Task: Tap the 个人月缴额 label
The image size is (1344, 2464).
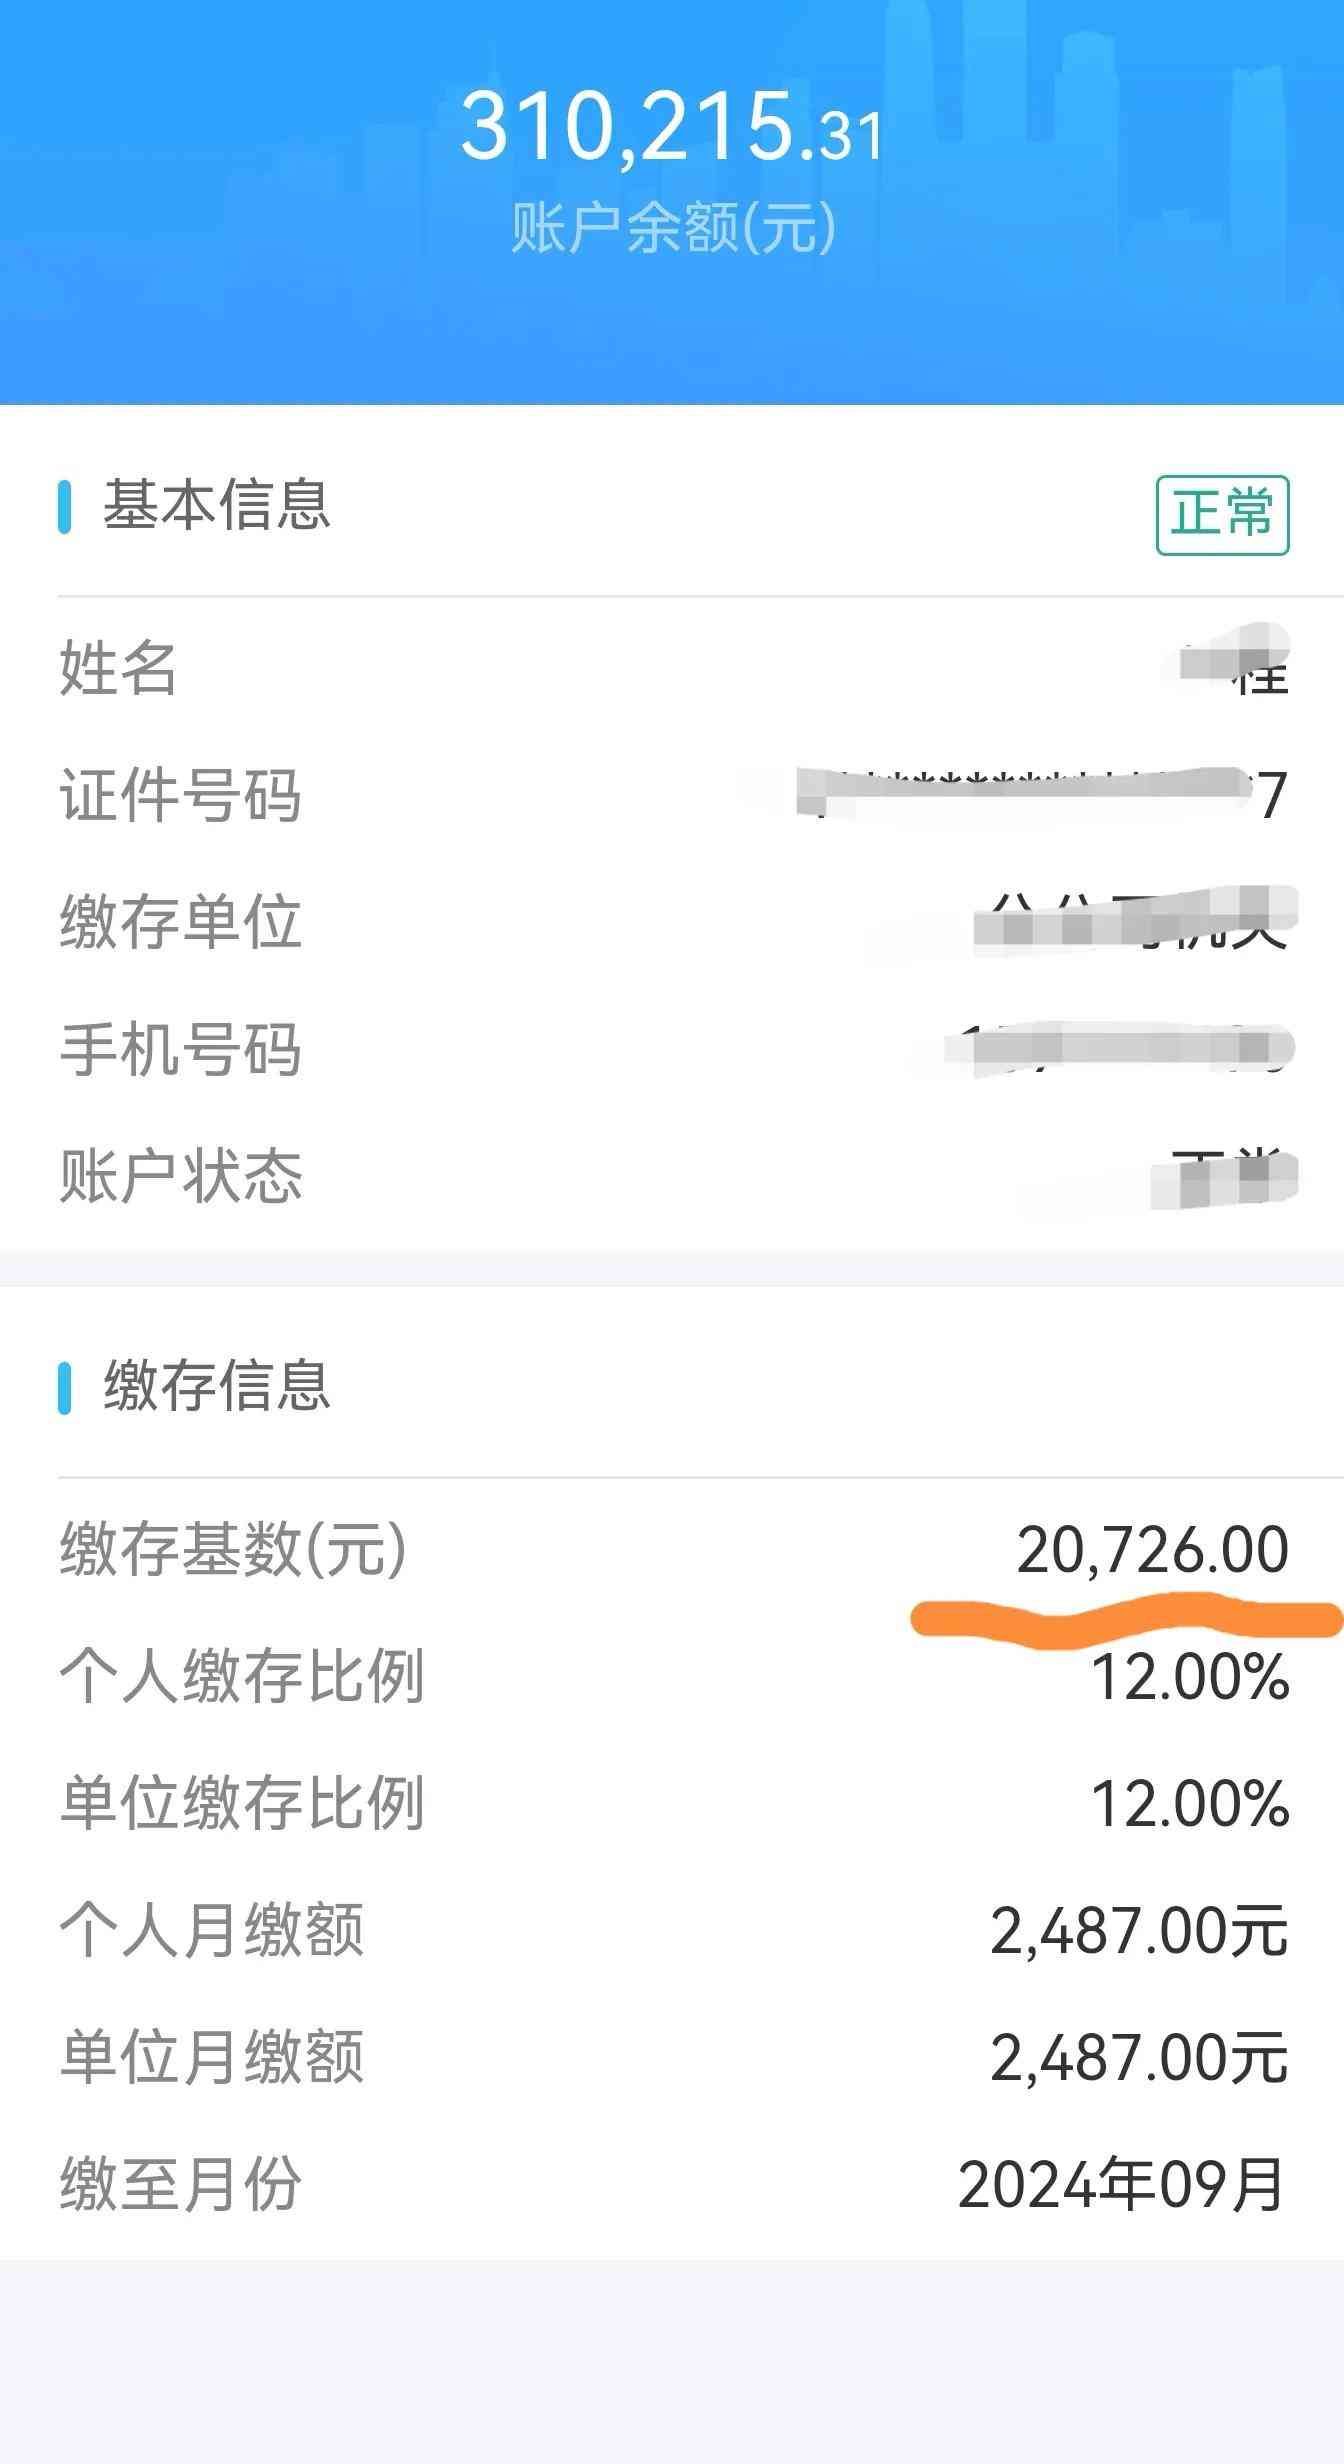Action: click(212, 1930)
